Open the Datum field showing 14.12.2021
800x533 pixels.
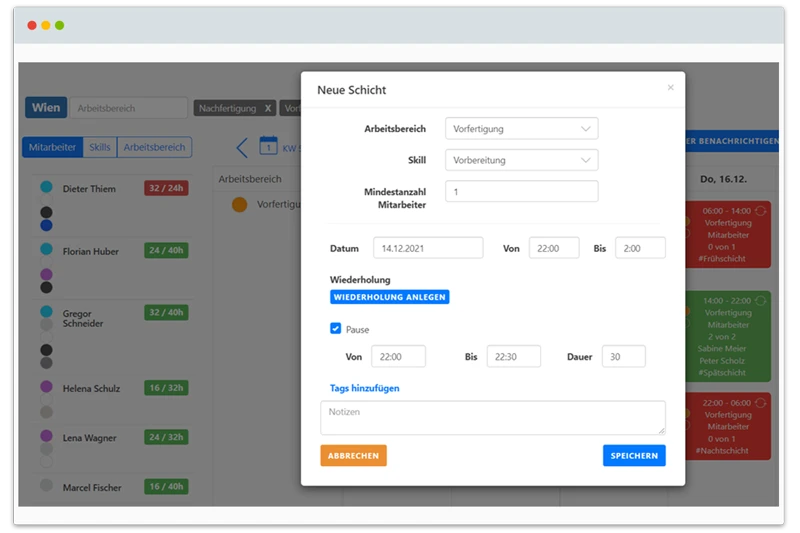coord(428,248)
